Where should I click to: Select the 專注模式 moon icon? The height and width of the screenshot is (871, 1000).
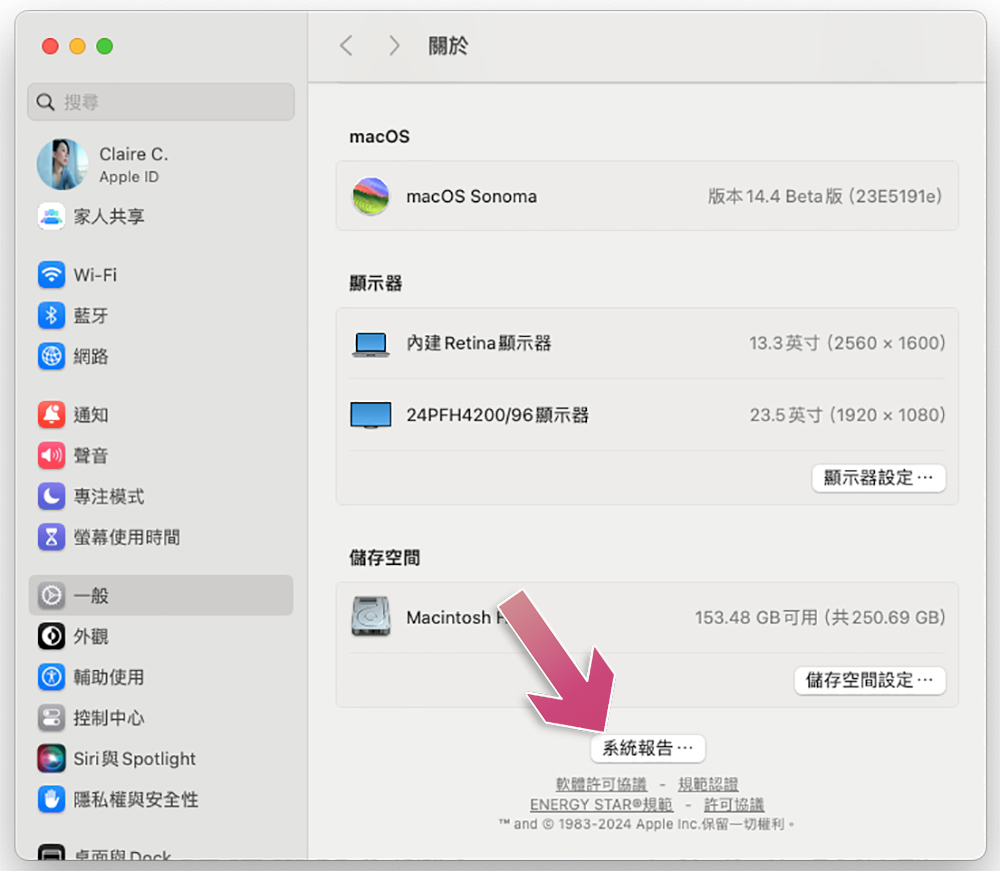coord(51,496)
